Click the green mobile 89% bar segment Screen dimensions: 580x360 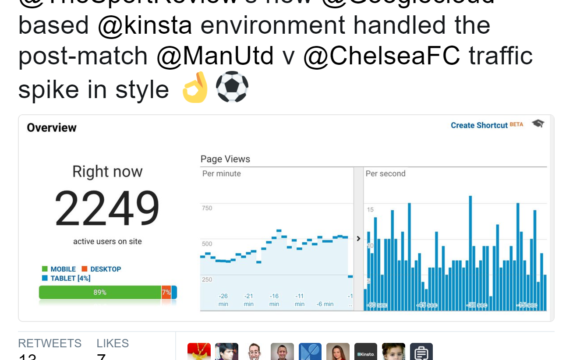[100, 292]
